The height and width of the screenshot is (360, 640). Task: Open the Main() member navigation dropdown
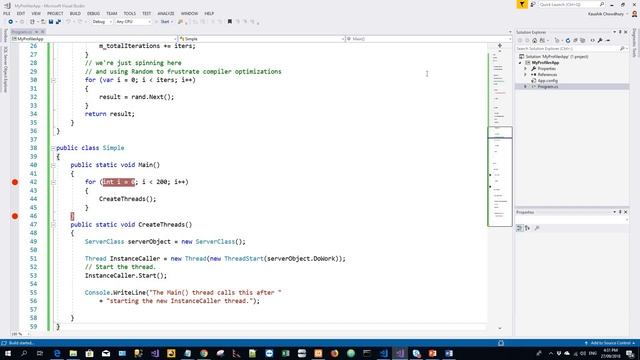429,39
